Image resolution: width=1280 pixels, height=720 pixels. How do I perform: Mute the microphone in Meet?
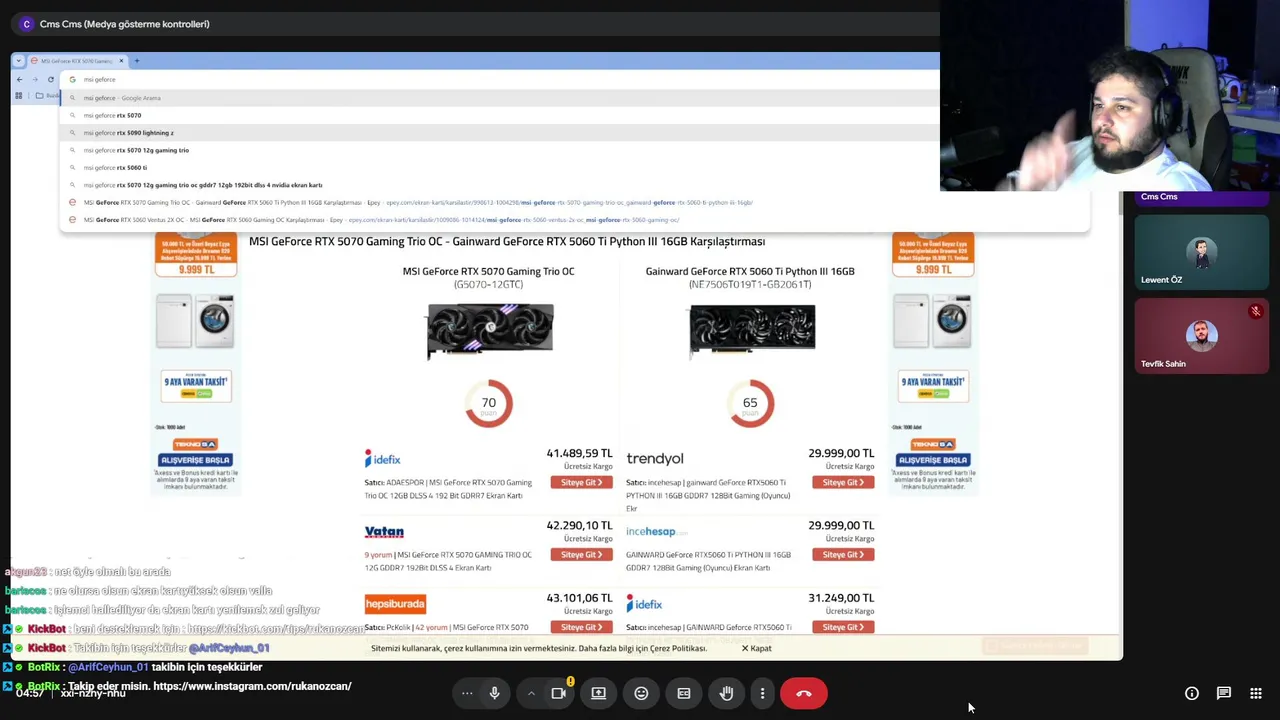click(494, 693)
